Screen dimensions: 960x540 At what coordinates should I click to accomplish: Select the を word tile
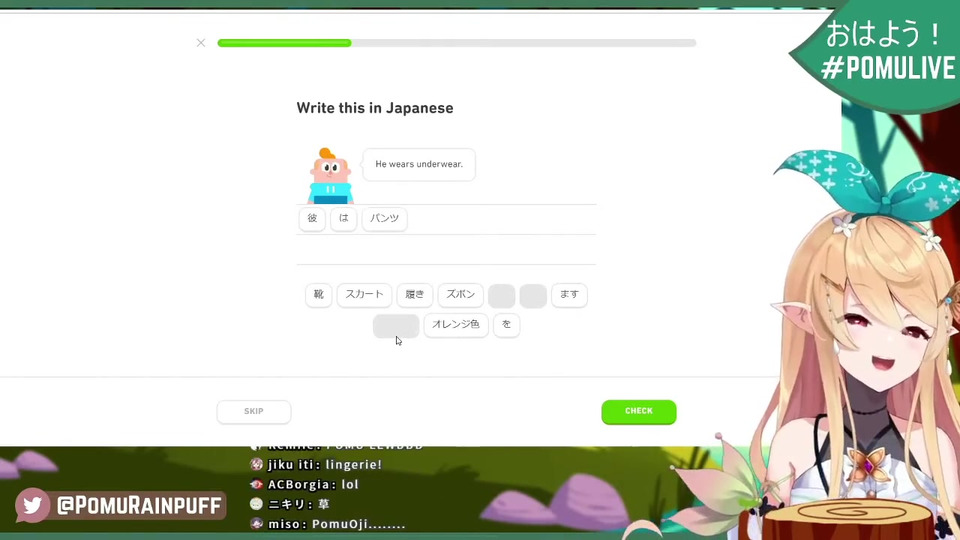click(506, 324)
